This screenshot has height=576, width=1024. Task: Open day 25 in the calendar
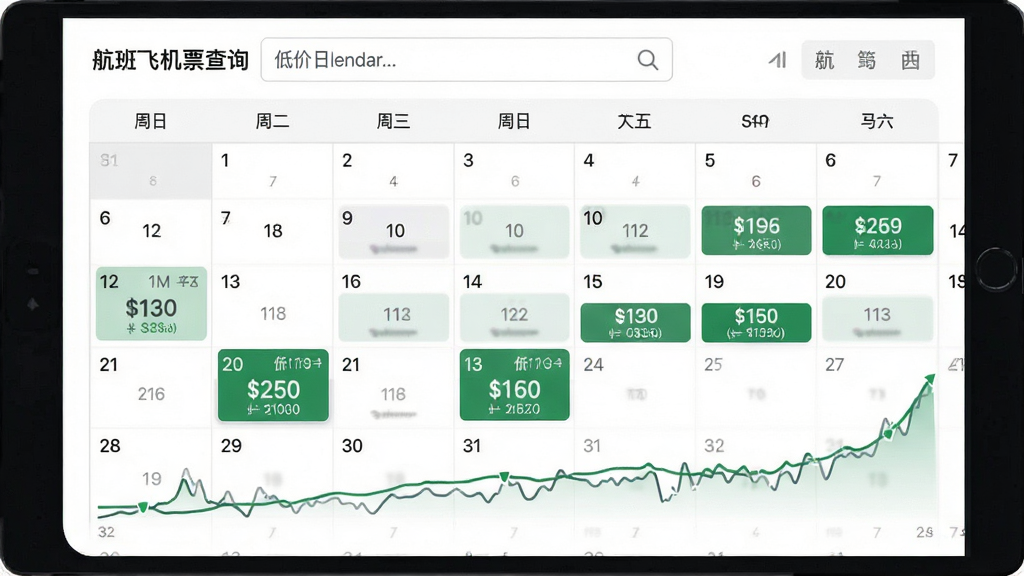(756, 387)
